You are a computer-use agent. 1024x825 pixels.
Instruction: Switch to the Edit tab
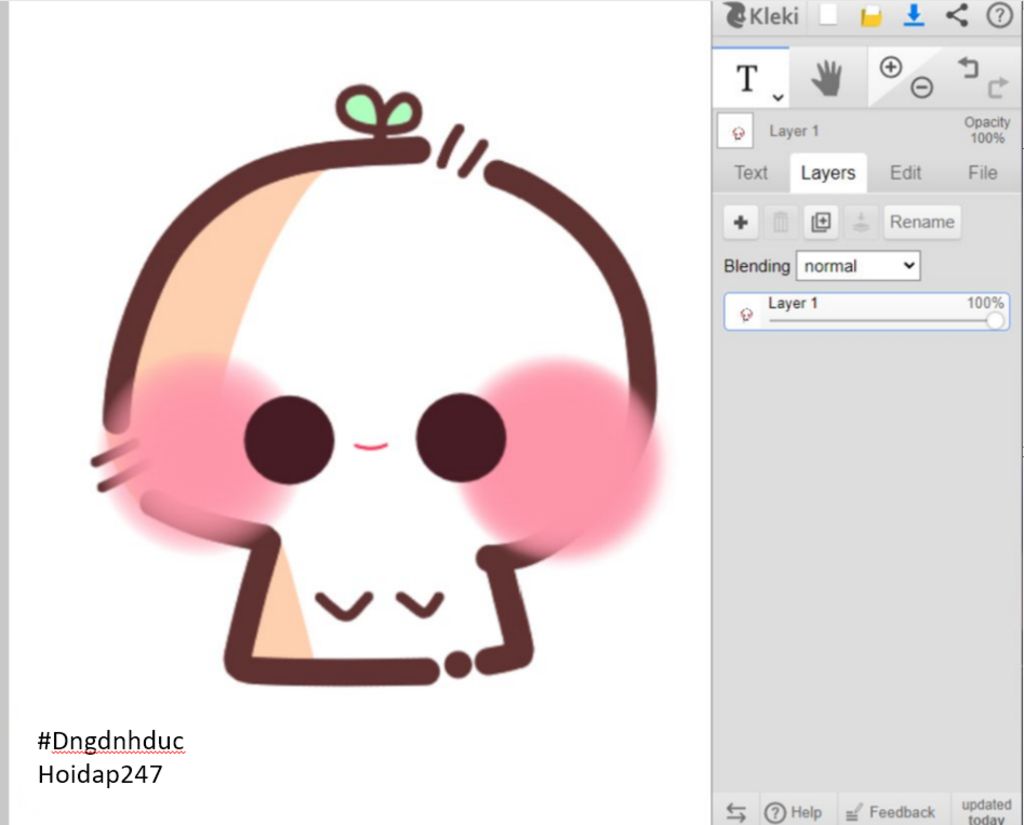coord(905,173)
